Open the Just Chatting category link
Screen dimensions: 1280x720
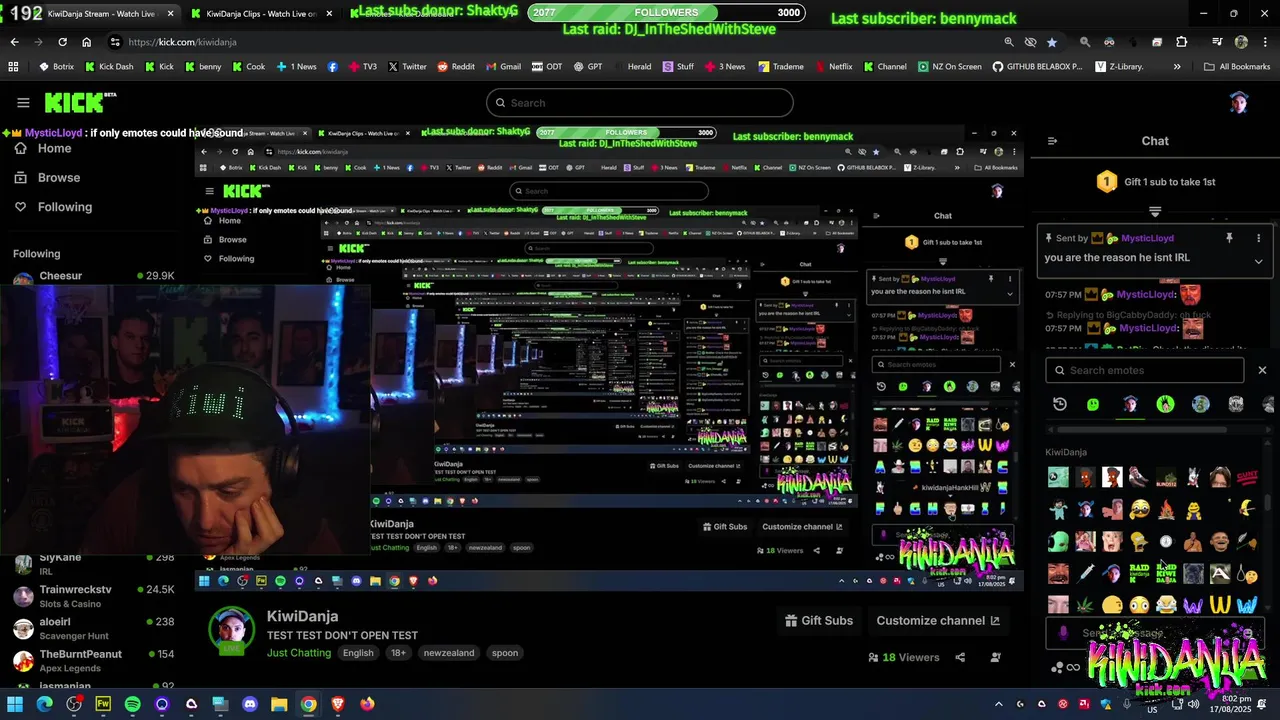click(x=299, y=652)
